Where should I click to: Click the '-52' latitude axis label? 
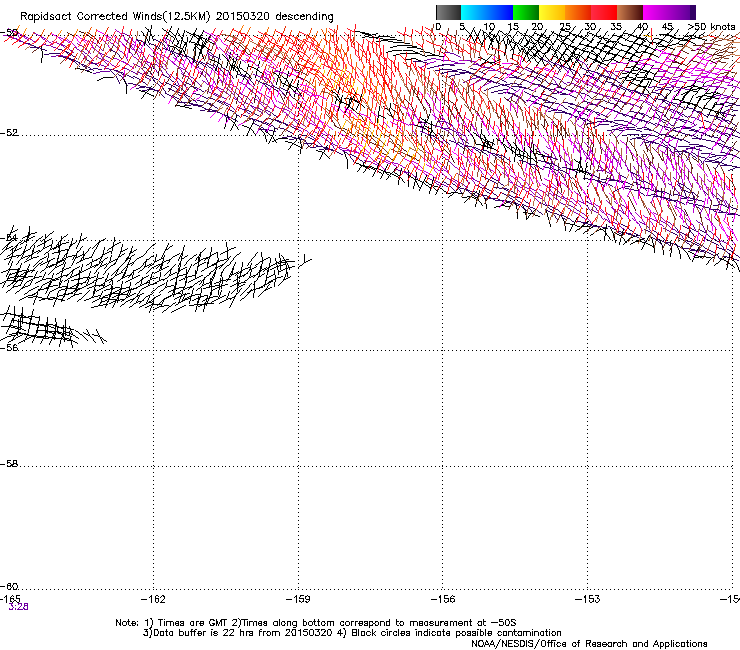(9, 133)
